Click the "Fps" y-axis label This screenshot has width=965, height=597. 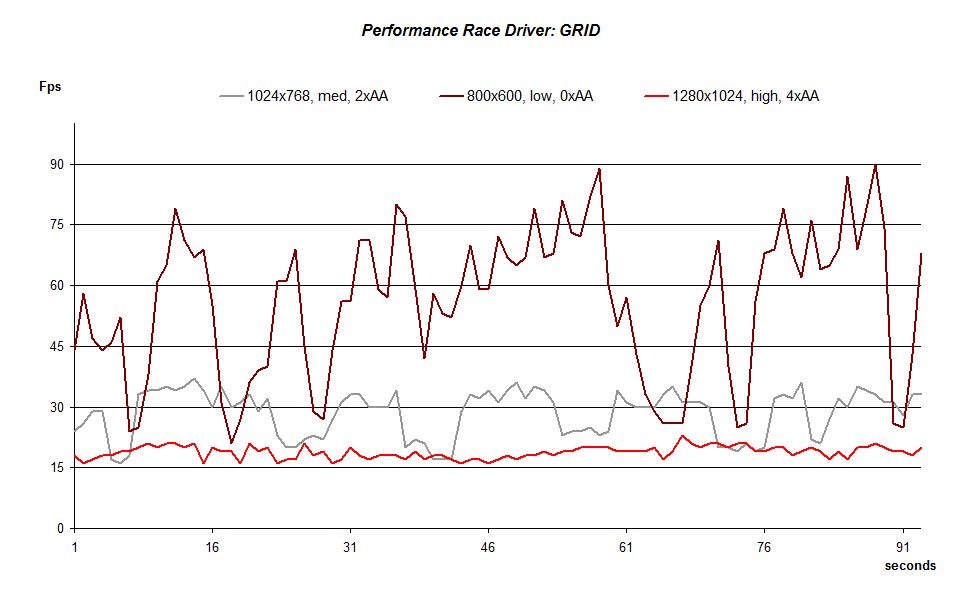click(x=50, y=86)
